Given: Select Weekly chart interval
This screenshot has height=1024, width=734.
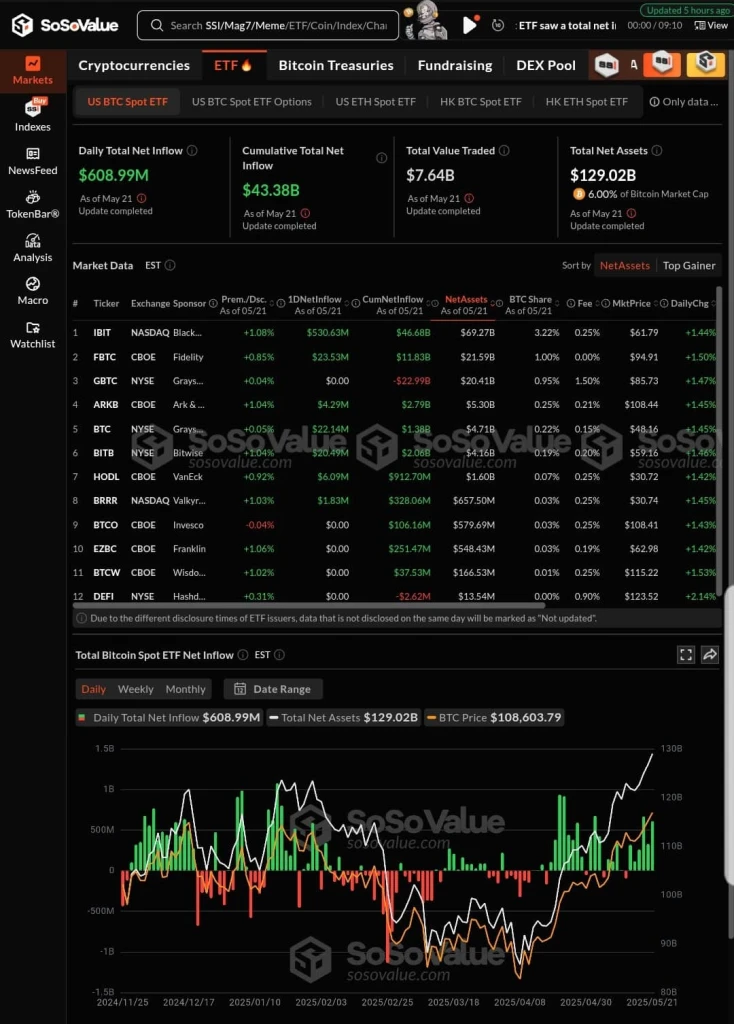Looking at the screenshot, I should (x=136, y=689).
